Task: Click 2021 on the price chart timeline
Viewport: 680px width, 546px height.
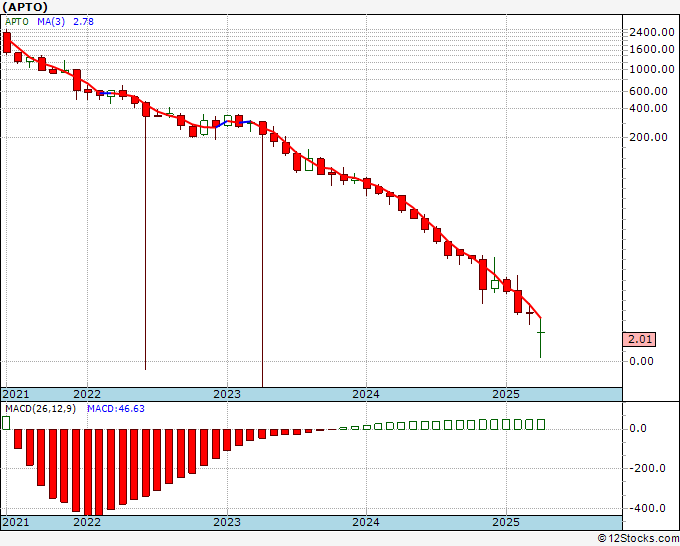Action: pos(16,394)
